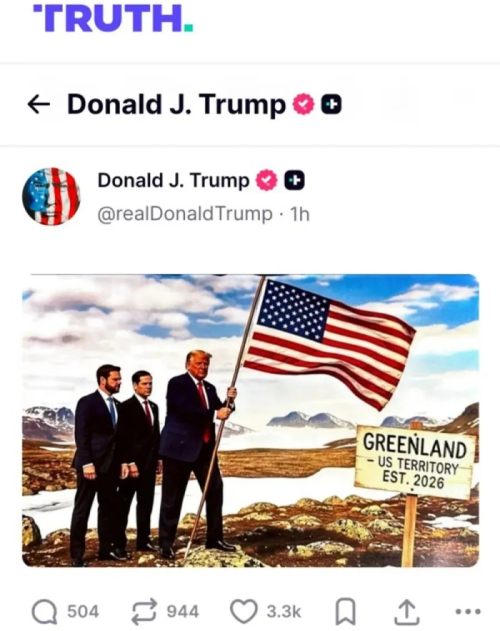The image size is (500, 631).
Task: Click the 1h post timestamp
Action: pyautogui.click(x=300, y=214)
